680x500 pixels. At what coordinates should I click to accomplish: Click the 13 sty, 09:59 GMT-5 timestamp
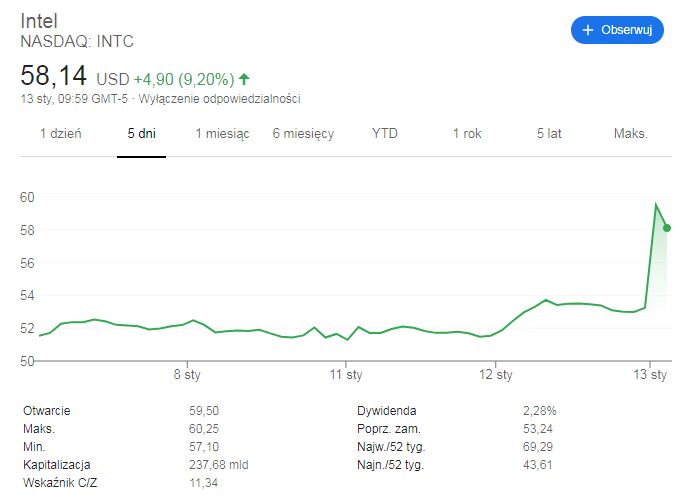(74, 99)
